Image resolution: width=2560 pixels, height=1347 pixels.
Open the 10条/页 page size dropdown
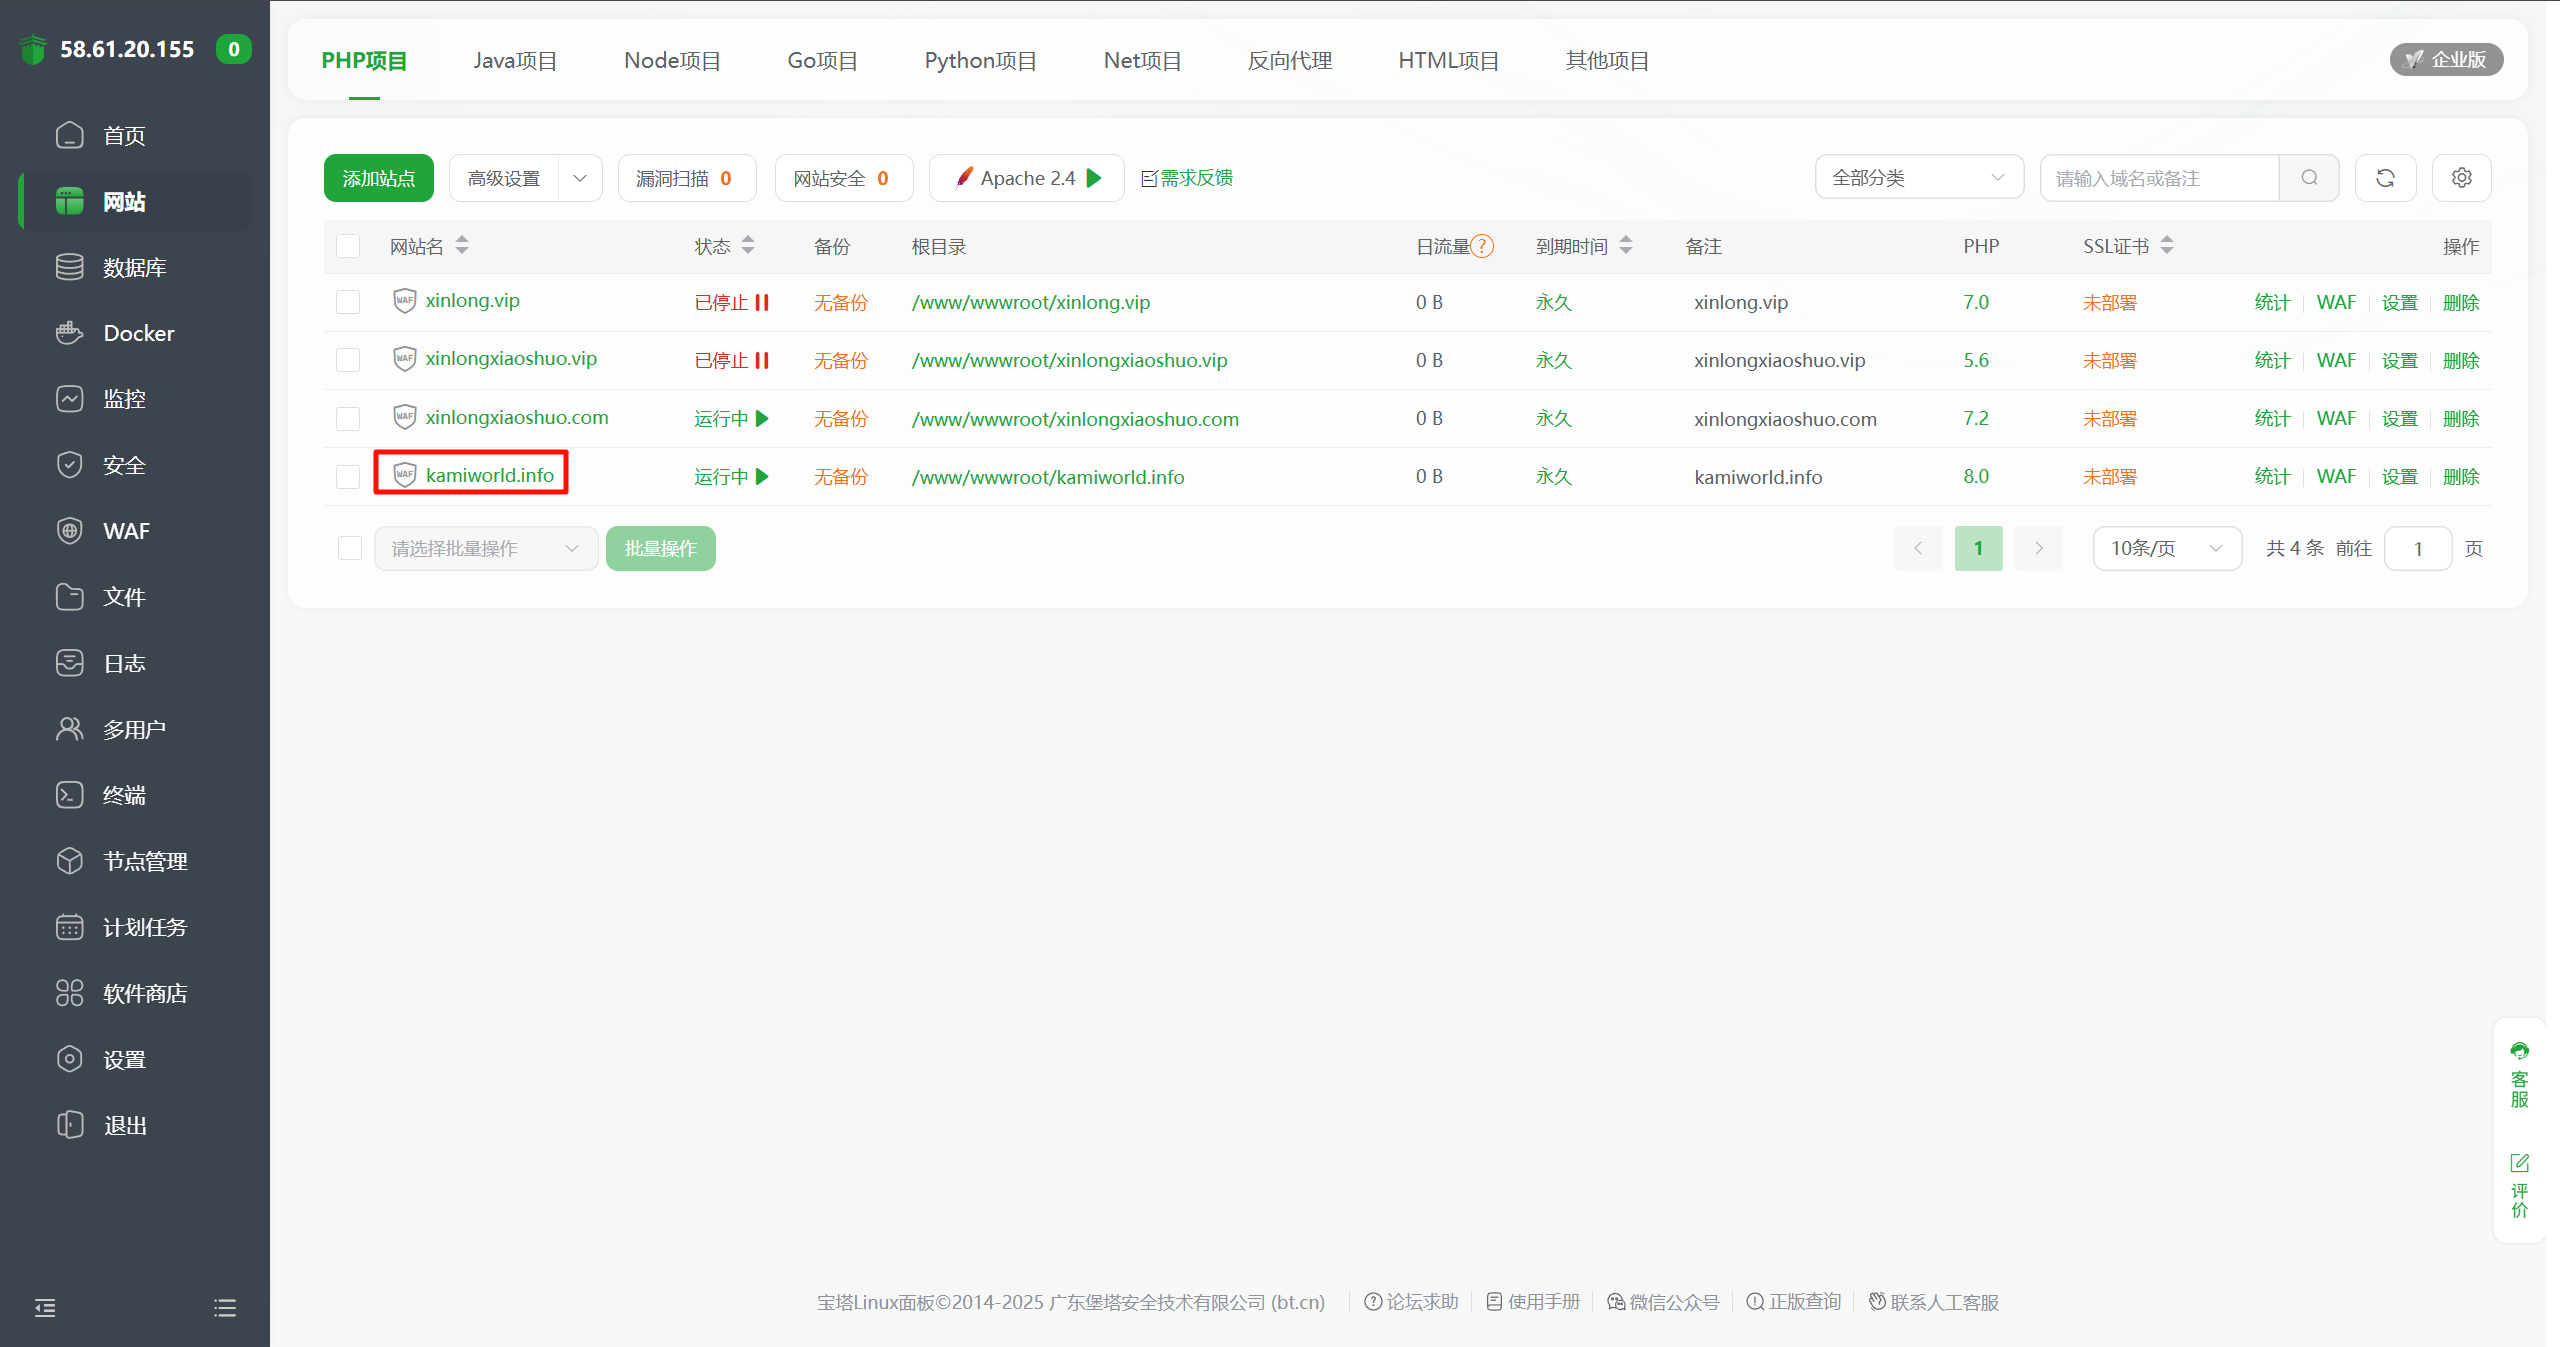pyautogui.click(x=2166, y=548)
